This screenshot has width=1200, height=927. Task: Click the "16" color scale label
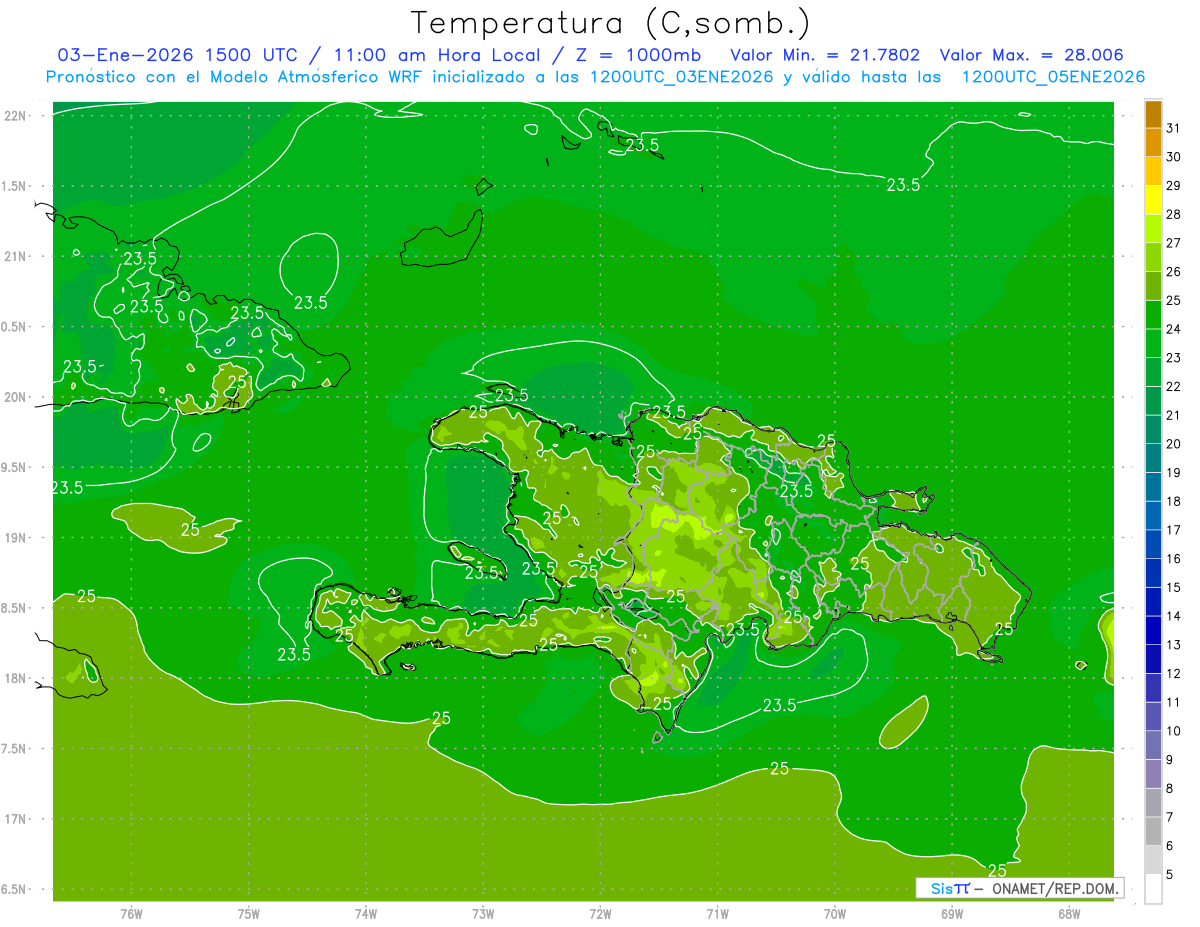pyautogui.click(x=1174, y=559)
